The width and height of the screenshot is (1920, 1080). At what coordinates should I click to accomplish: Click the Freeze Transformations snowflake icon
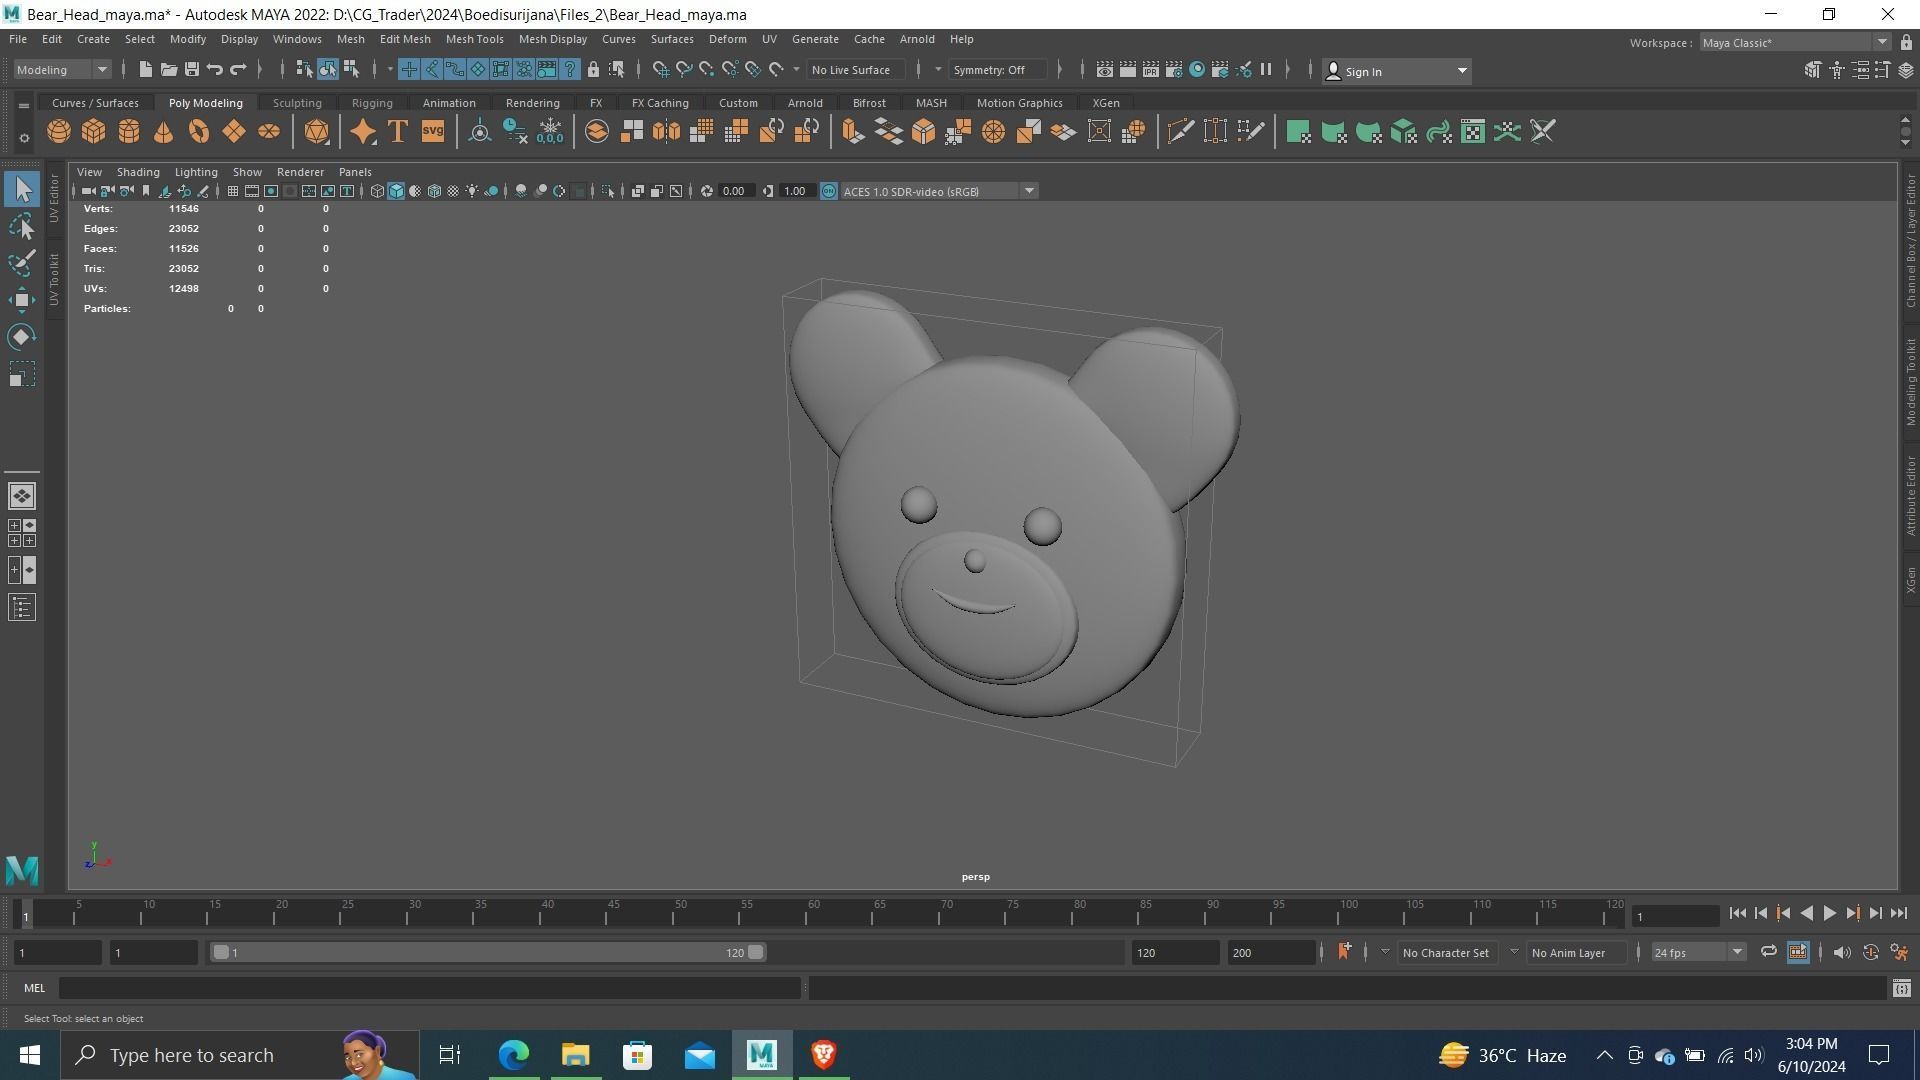coord(550,131)
